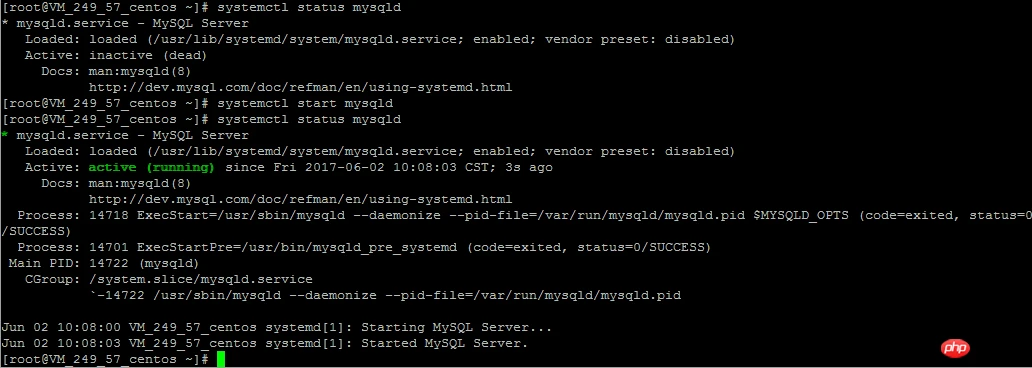Click the '/SUCCESS)' wrapped line text
1032x368 pixels.
click(37, 232)
